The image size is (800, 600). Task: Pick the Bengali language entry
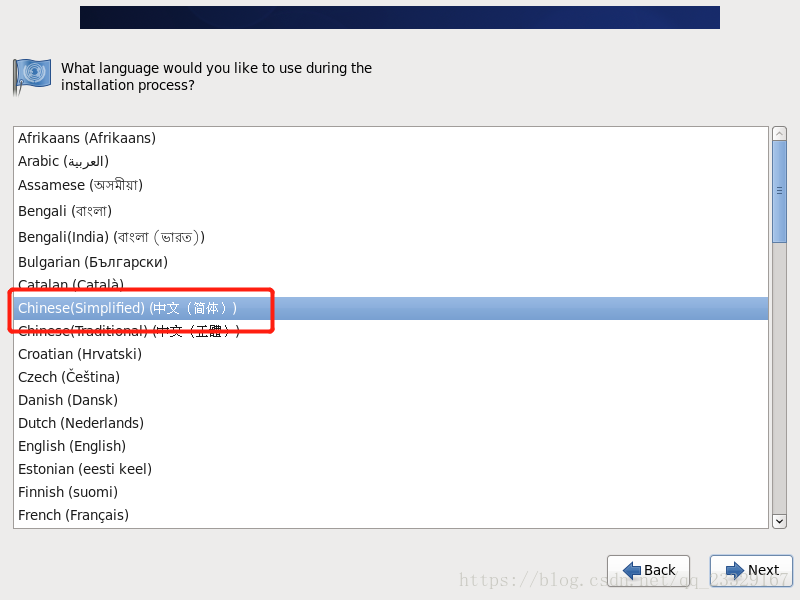[x=391, y=211]
